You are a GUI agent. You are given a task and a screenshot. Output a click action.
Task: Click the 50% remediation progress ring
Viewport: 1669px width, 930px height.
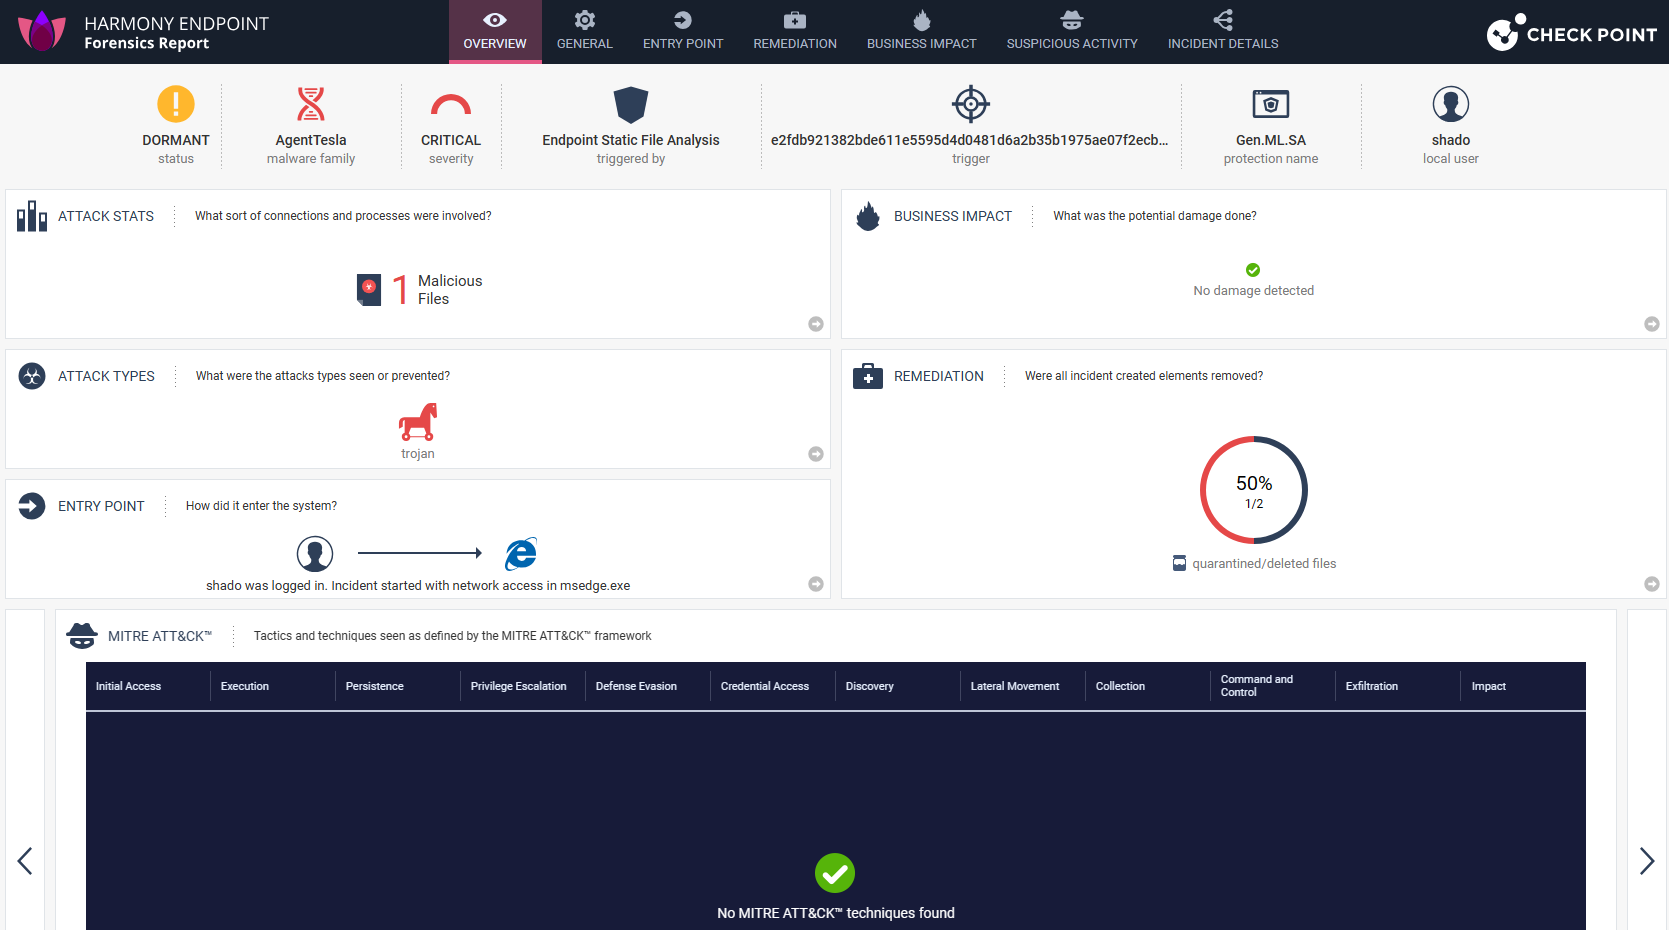[1254, 490]
